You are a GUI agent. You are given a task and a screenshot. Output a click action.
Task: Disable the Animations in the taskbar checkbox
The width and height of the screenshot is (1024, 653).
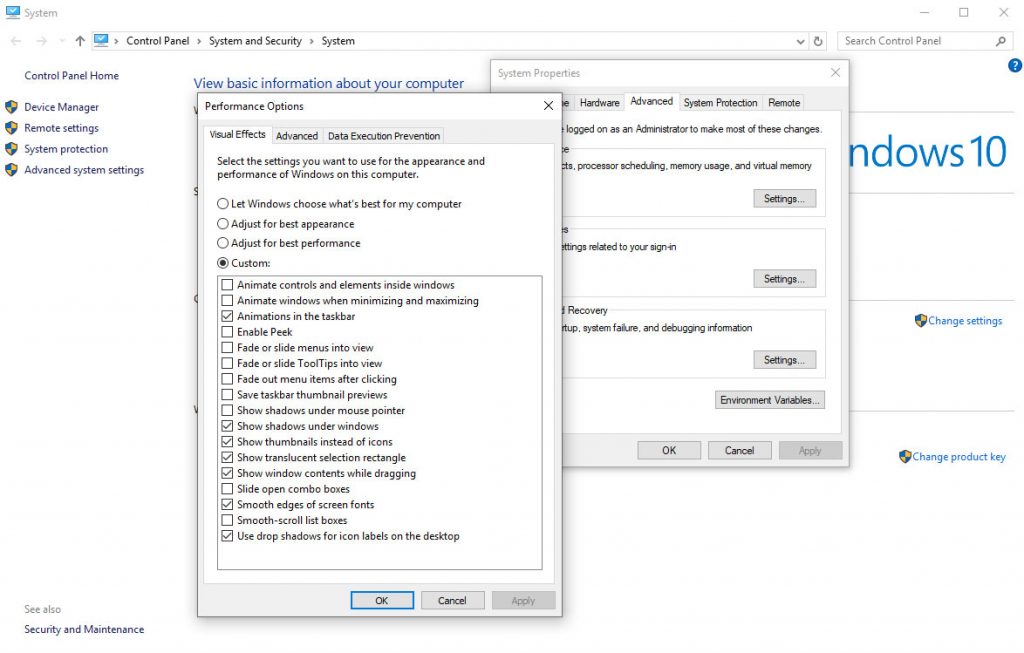coord(227,317)
